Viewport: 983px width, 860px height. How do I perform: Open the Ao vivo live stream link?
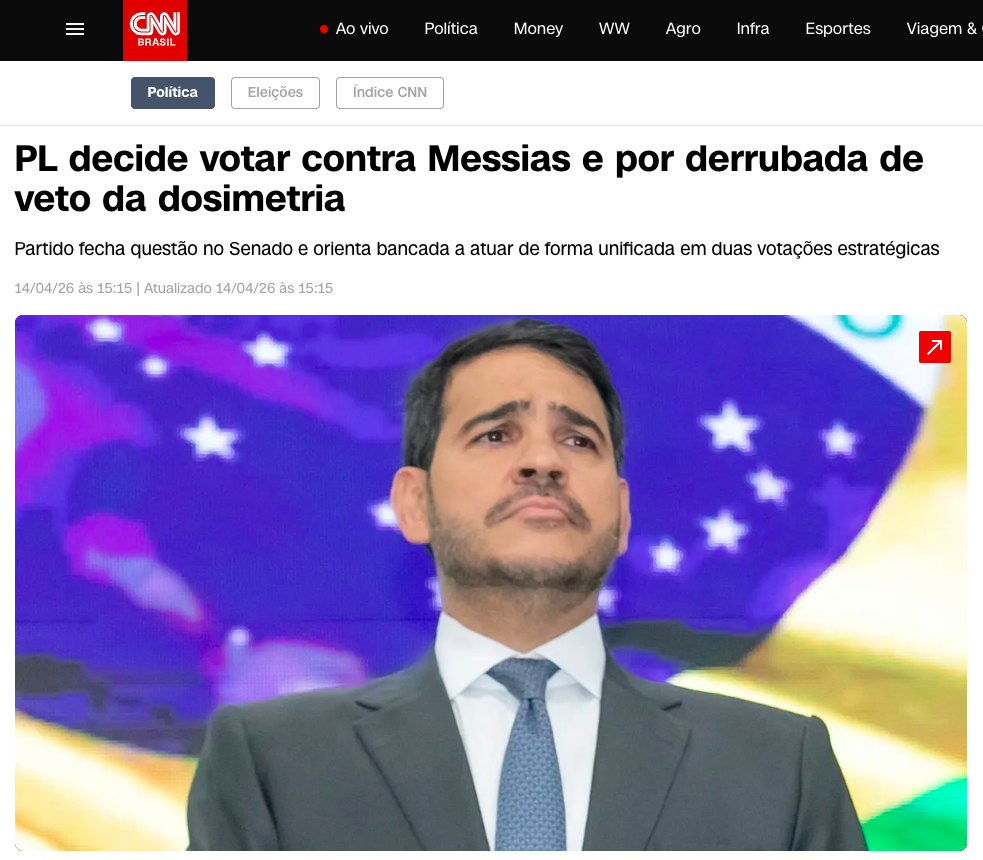pyautogui.click(x=362, y=29)
